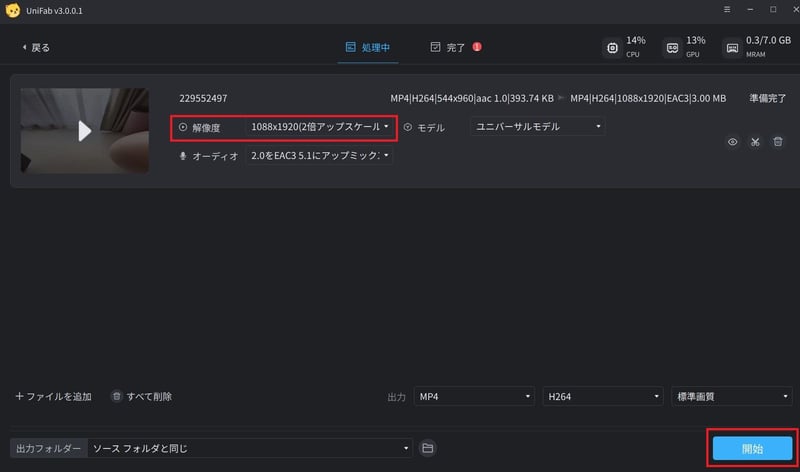
Task: Click the CPU usage icon
Action: 611,47
